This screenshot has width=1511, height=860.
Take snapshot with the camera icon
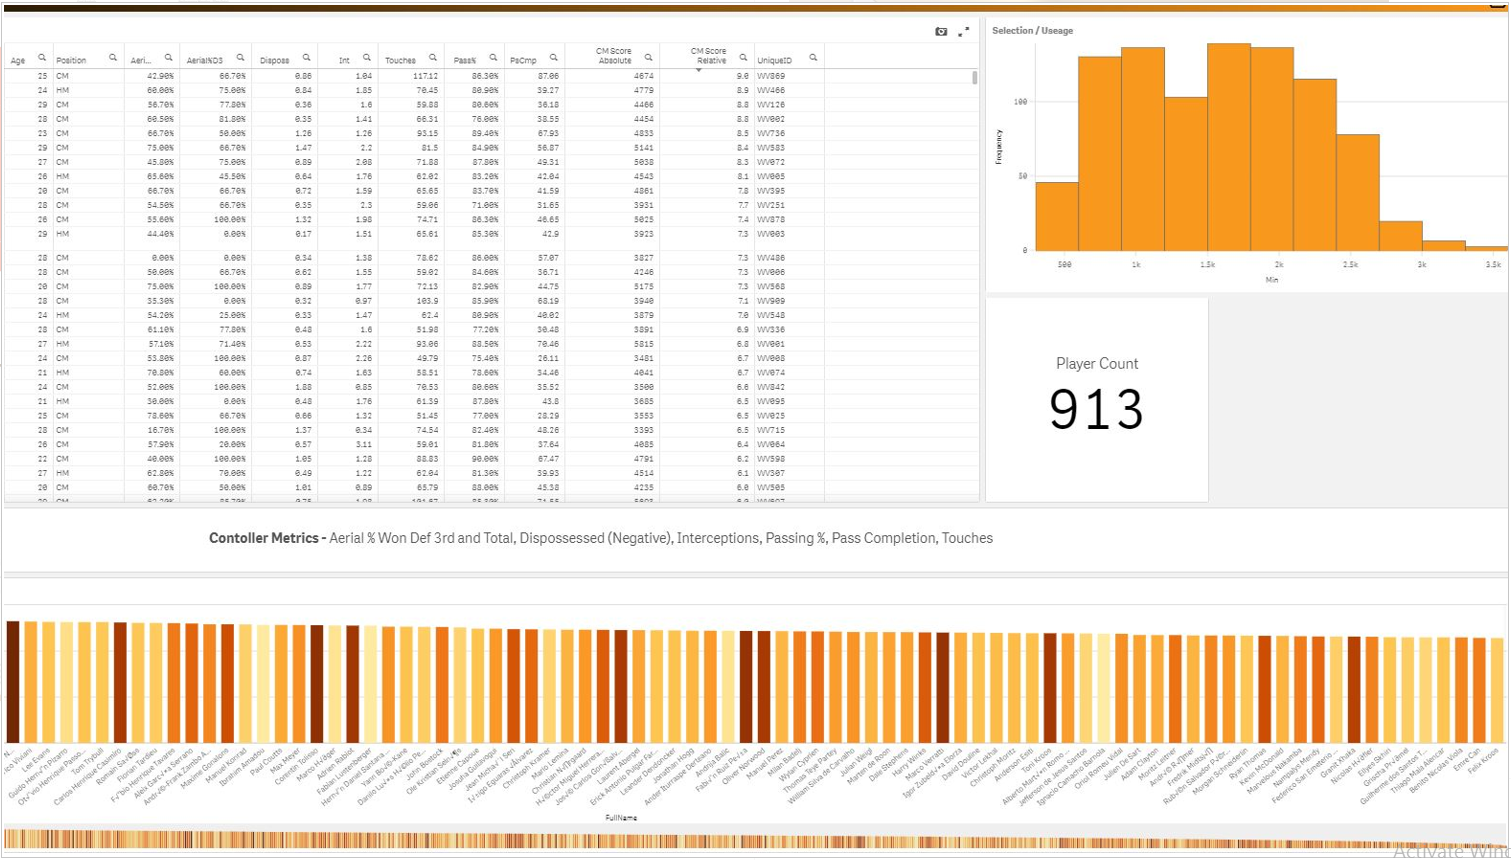coord(941,32)
